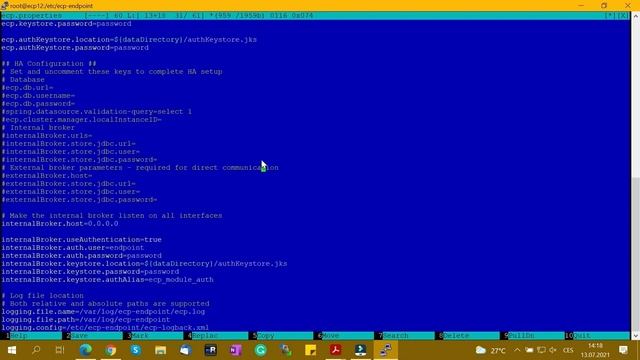
Task: Click the scrollbar up arrow
Action: 635,16
